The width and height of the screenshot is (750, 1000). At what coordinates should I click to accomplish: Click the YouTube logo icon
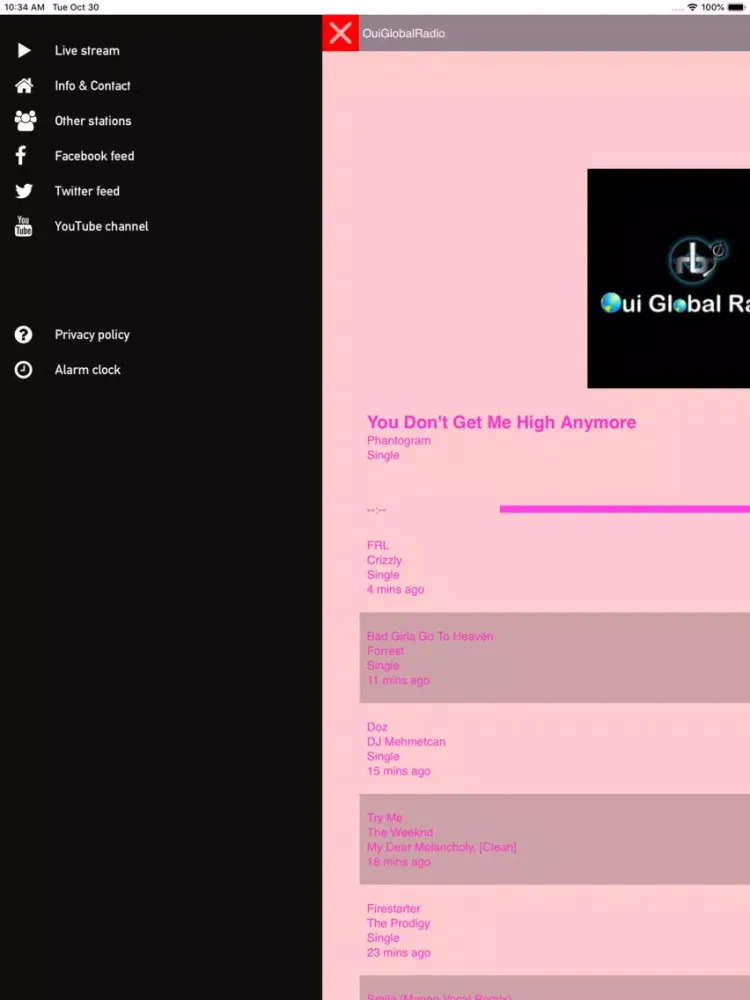[24, 226]
